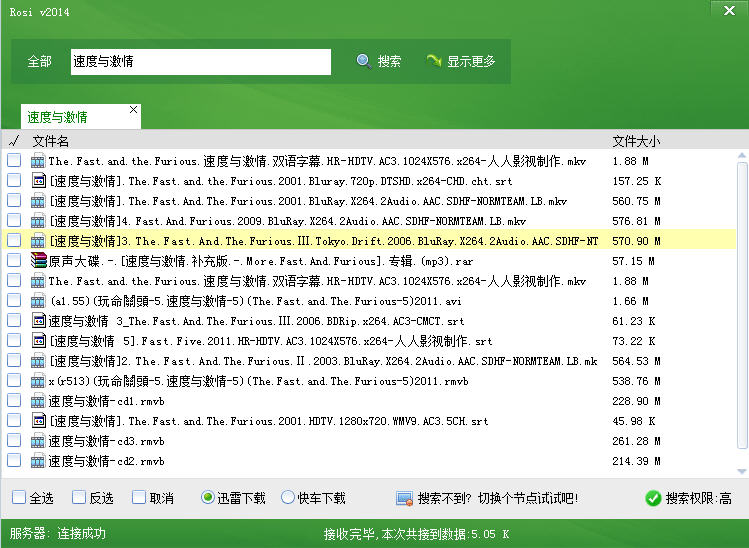Click the green arrow show-more icon
This screenshot has height=548, width=749.
[434, 61]
